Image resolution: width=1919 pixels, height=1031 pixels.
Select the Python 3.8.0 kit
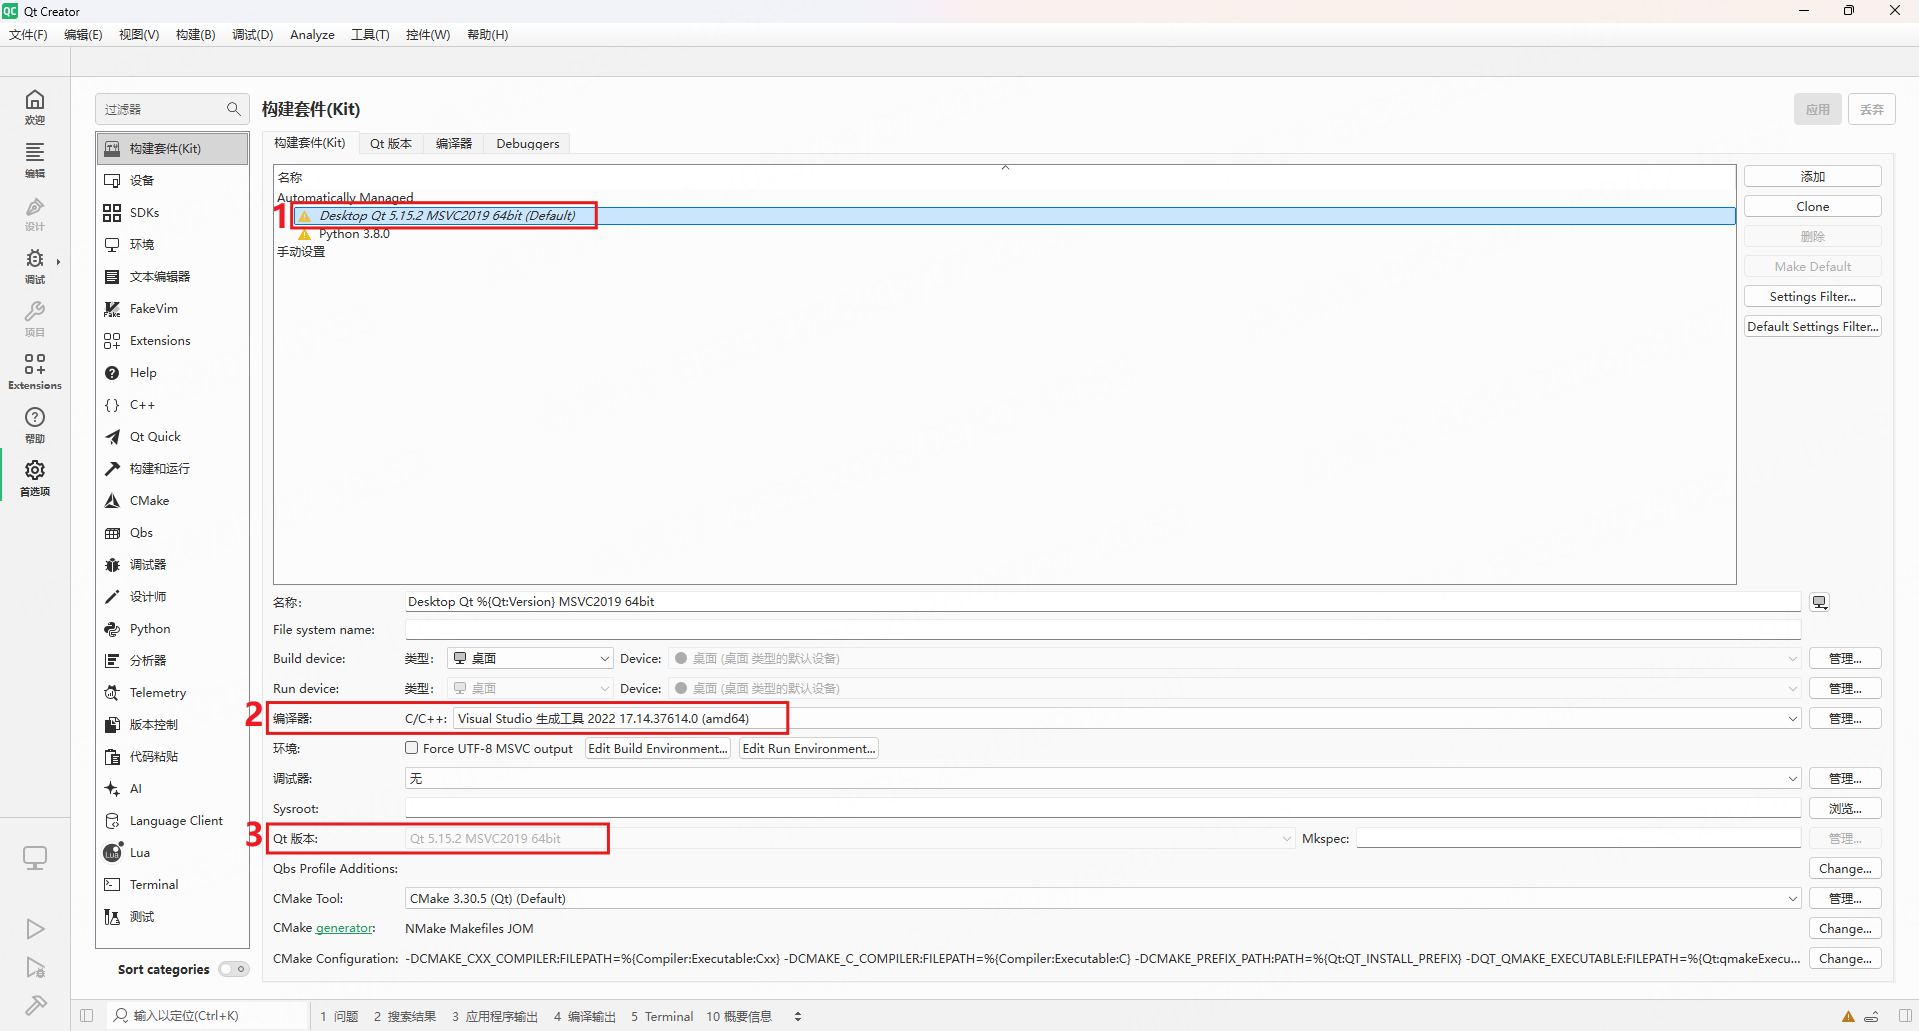coord(354,234)
